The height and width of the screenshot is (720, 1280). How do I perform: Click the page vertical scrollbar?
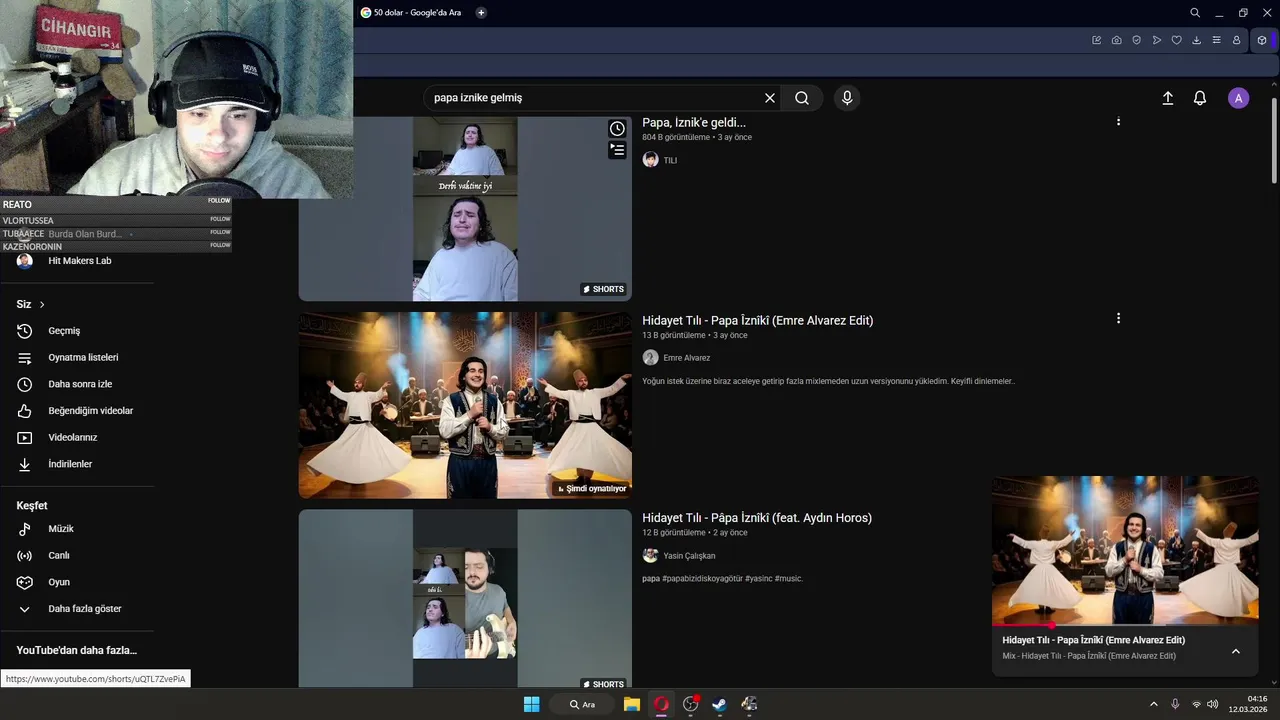click(x=1274, y=140)
